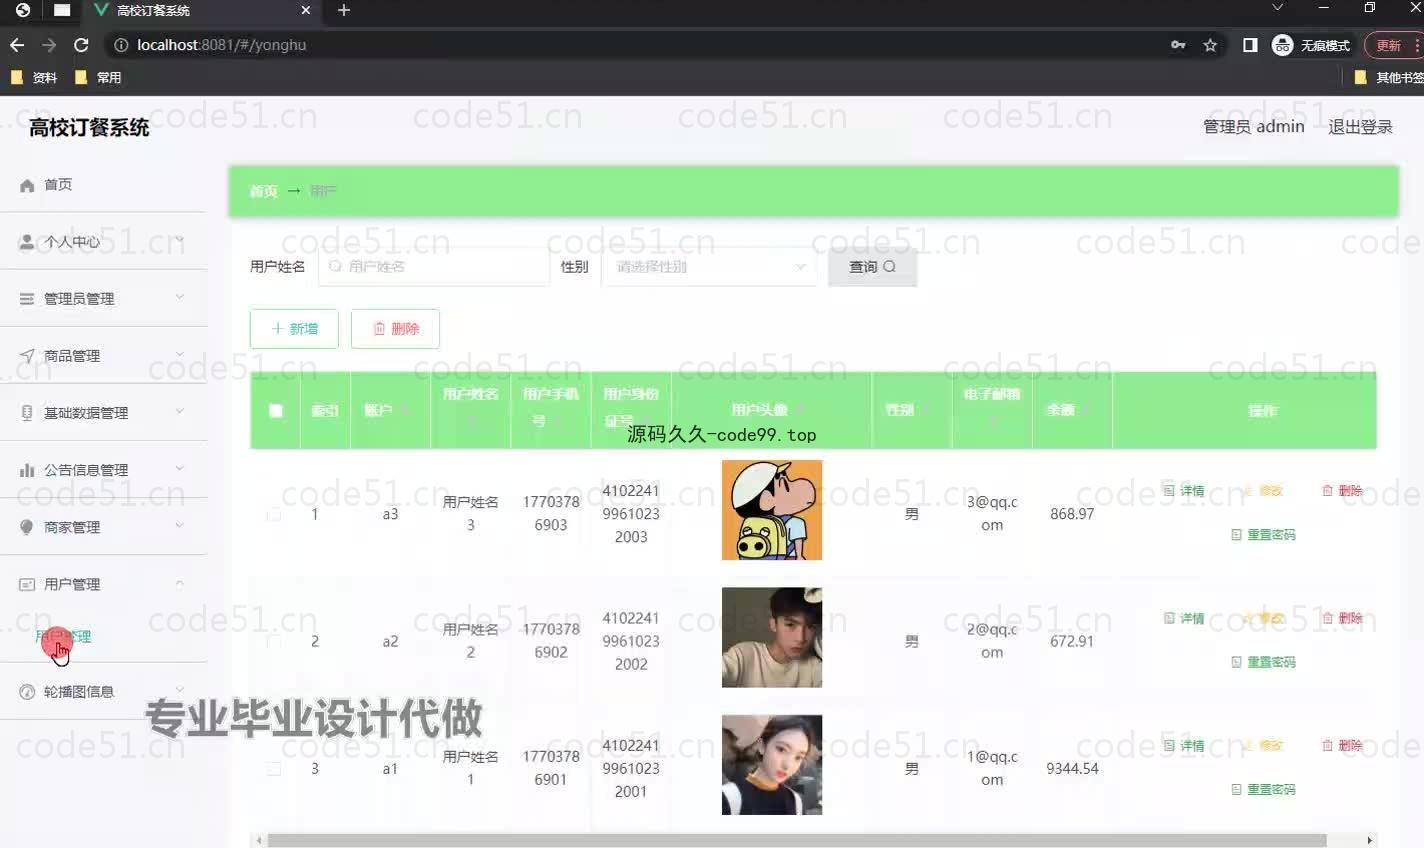Expand 基础数据管理 menu chevron
Image resolution: width=1424 pixels, height=848 pixels.
pyautogui.click(x=180, y=411)
